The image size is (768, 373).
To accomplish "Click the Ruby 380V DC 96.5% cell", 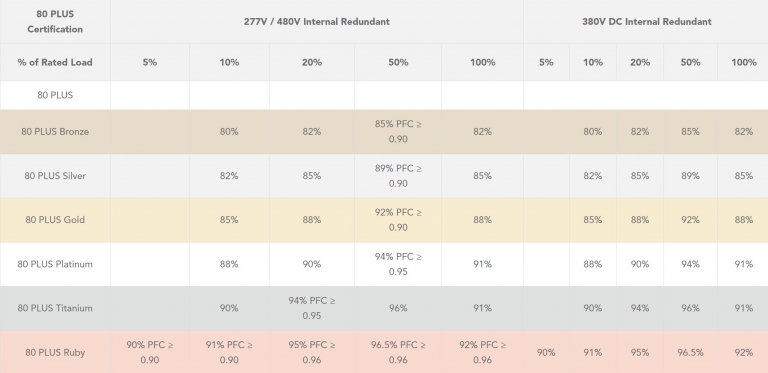I will [690, 352].
